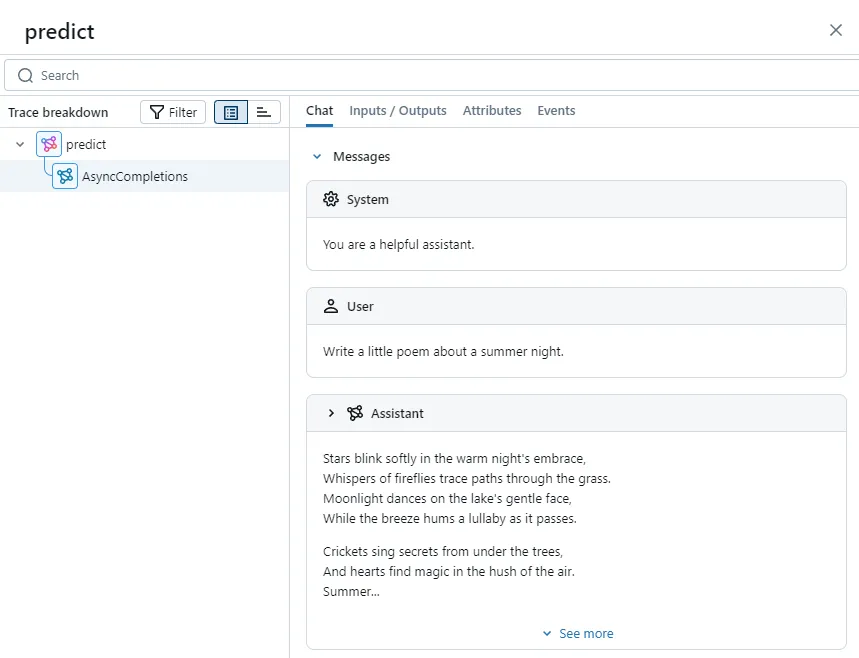The image size is (859, 658).
Task: Collapse the predict tree node
Action: tap(20, 145)
